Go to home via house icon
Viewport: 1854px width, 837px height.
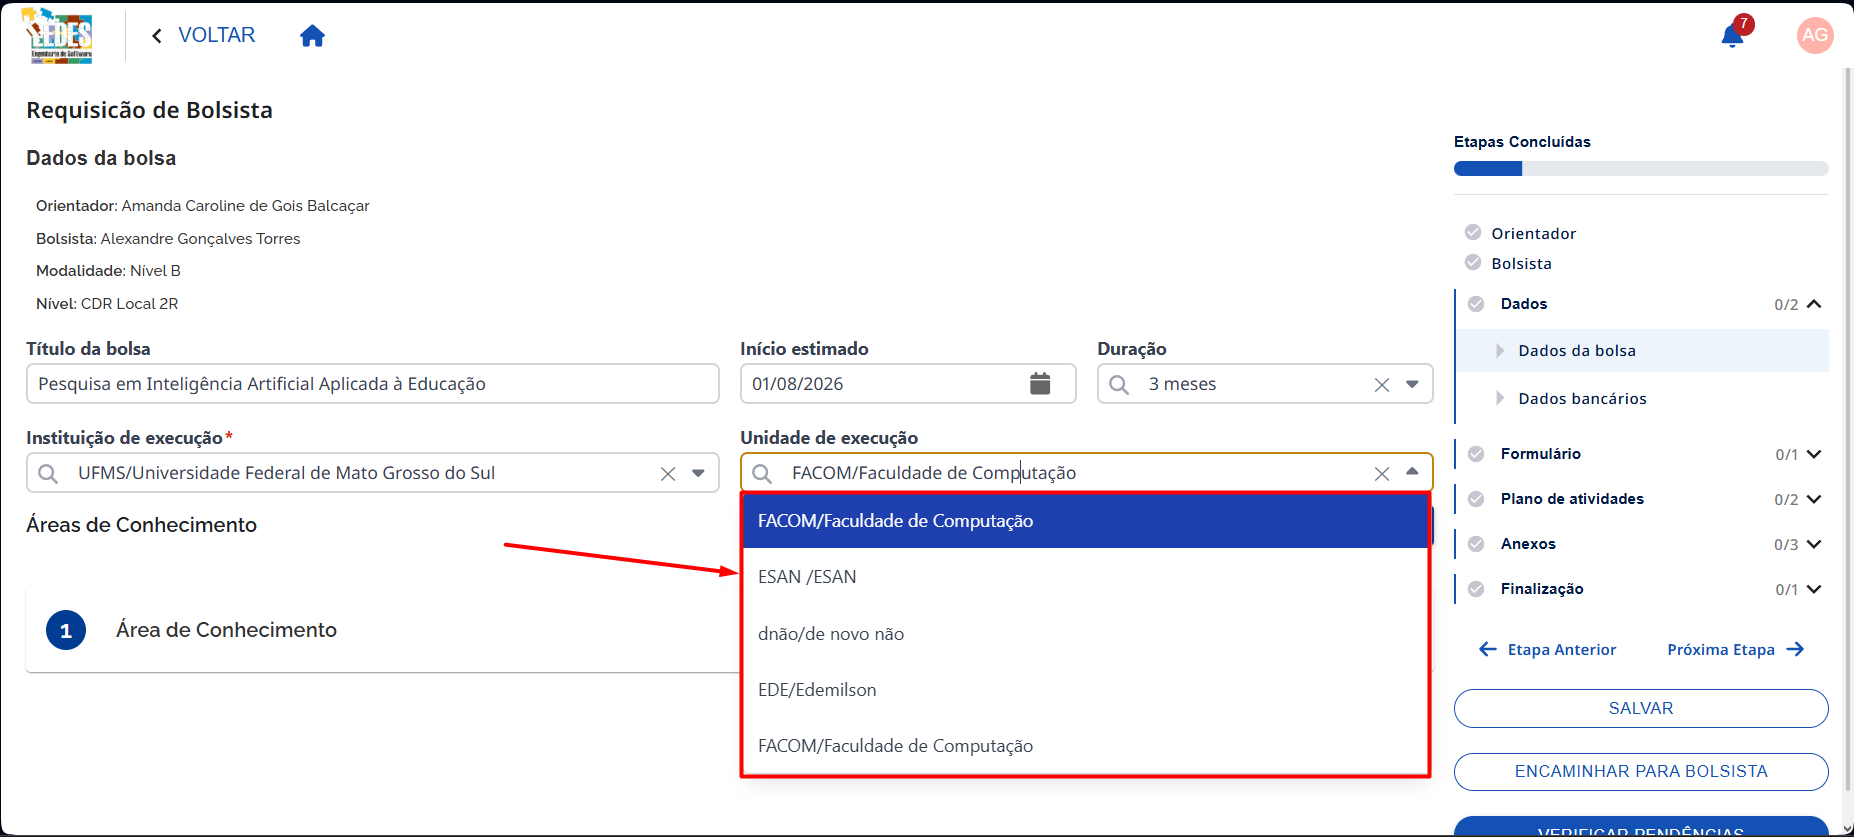click(312, 36)
